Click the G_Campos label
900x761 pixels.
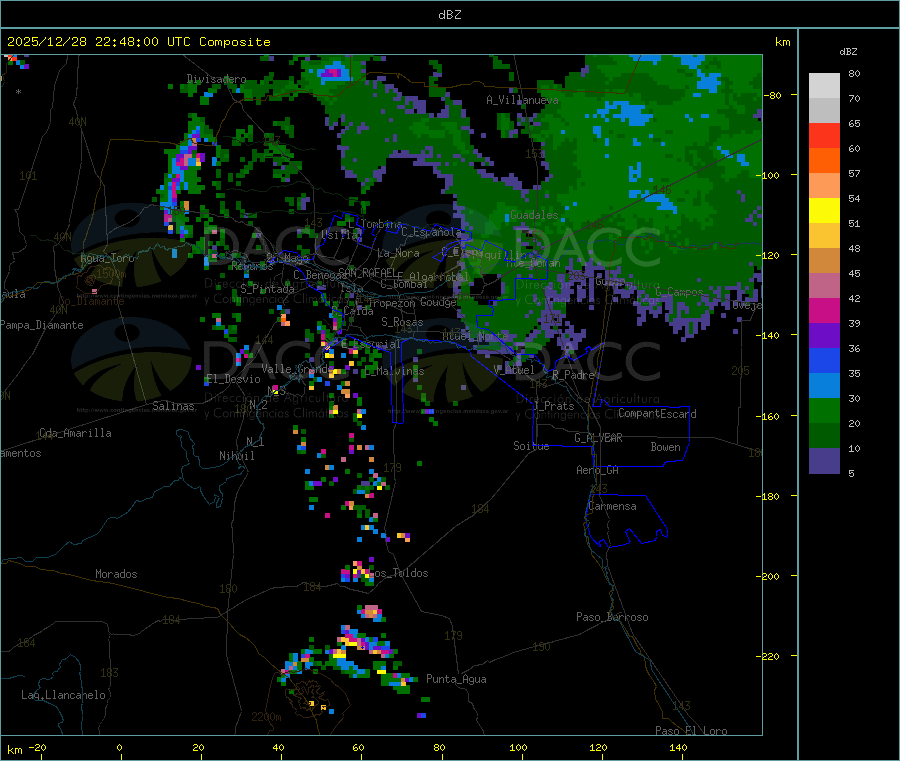pyautogui.click(x=679, y=292)
